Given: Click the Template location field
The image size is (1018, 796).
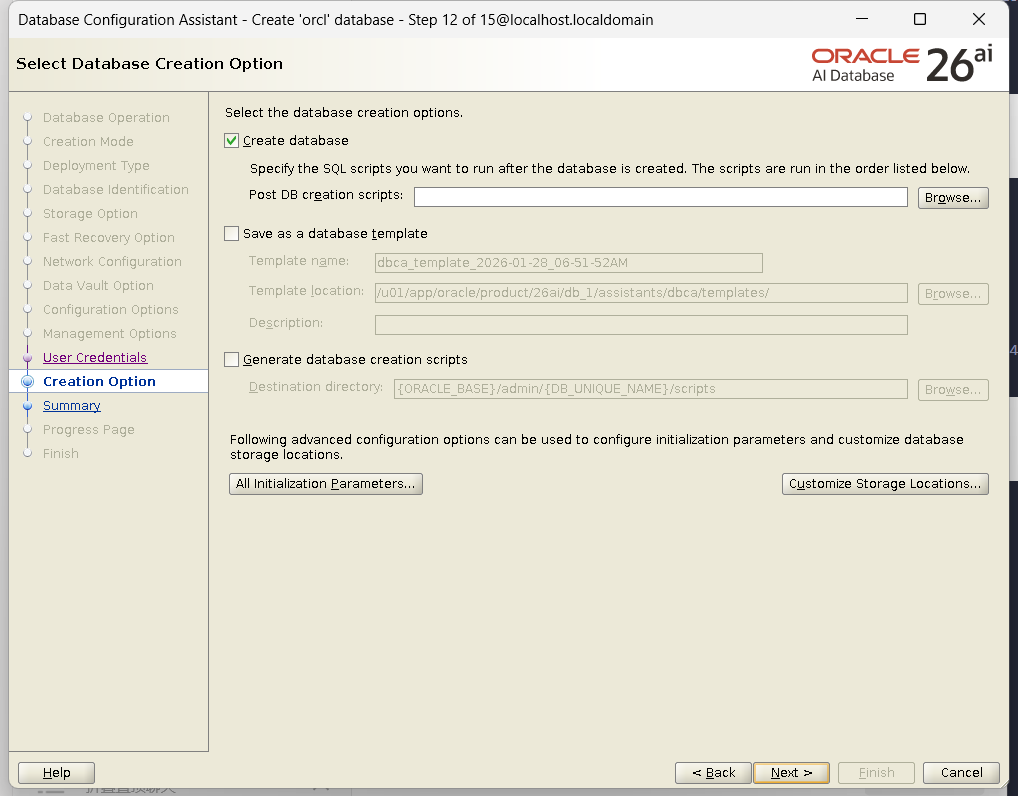Looking at the screenshot, I should click(x=641, y=293).
